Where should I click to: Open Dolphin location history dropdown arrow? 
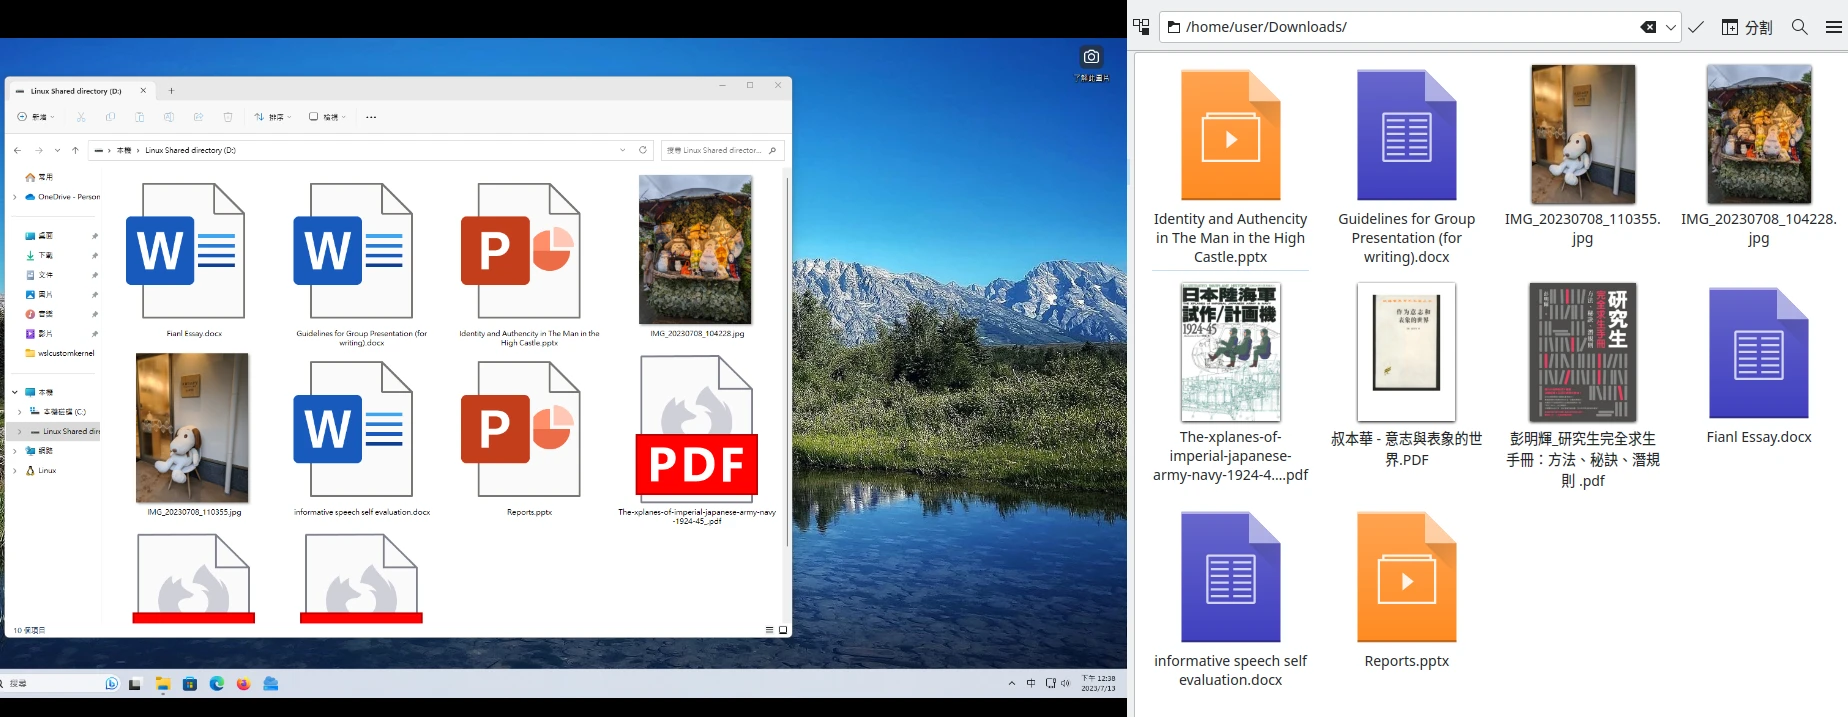click(1670, 27)
